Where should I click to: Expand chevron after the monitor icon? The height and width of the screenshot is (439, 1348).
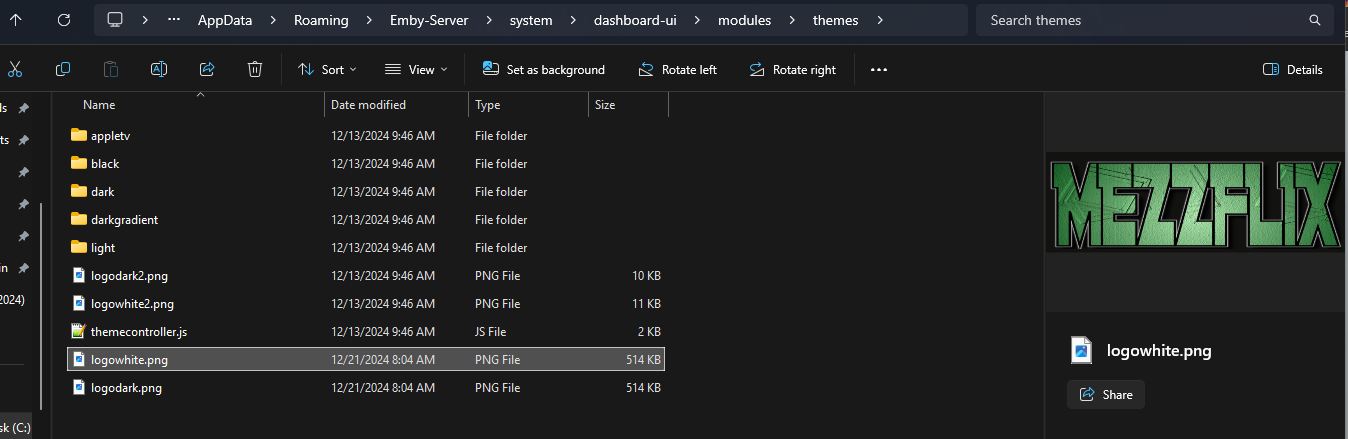click(145, 20)
